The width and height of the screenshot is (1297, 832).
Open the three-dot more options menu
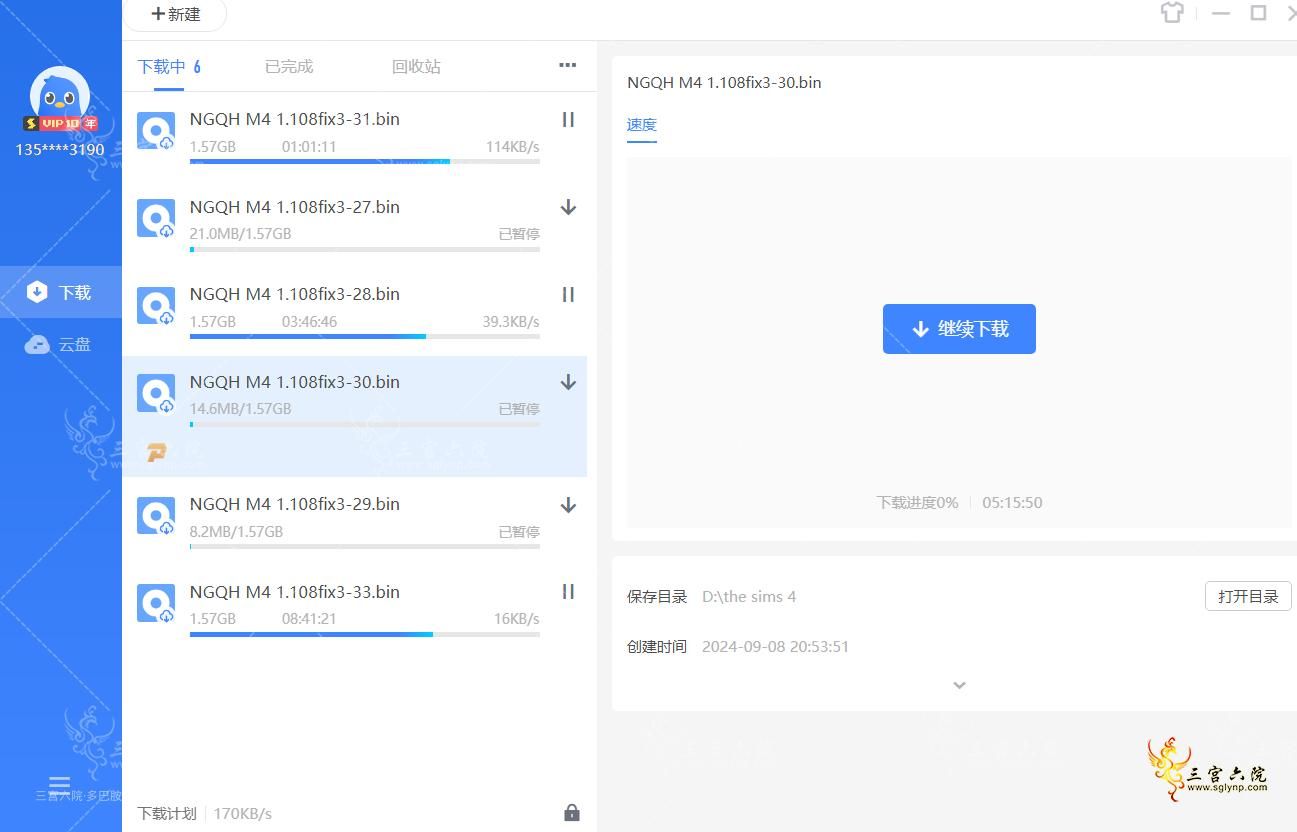click(567, 65)
